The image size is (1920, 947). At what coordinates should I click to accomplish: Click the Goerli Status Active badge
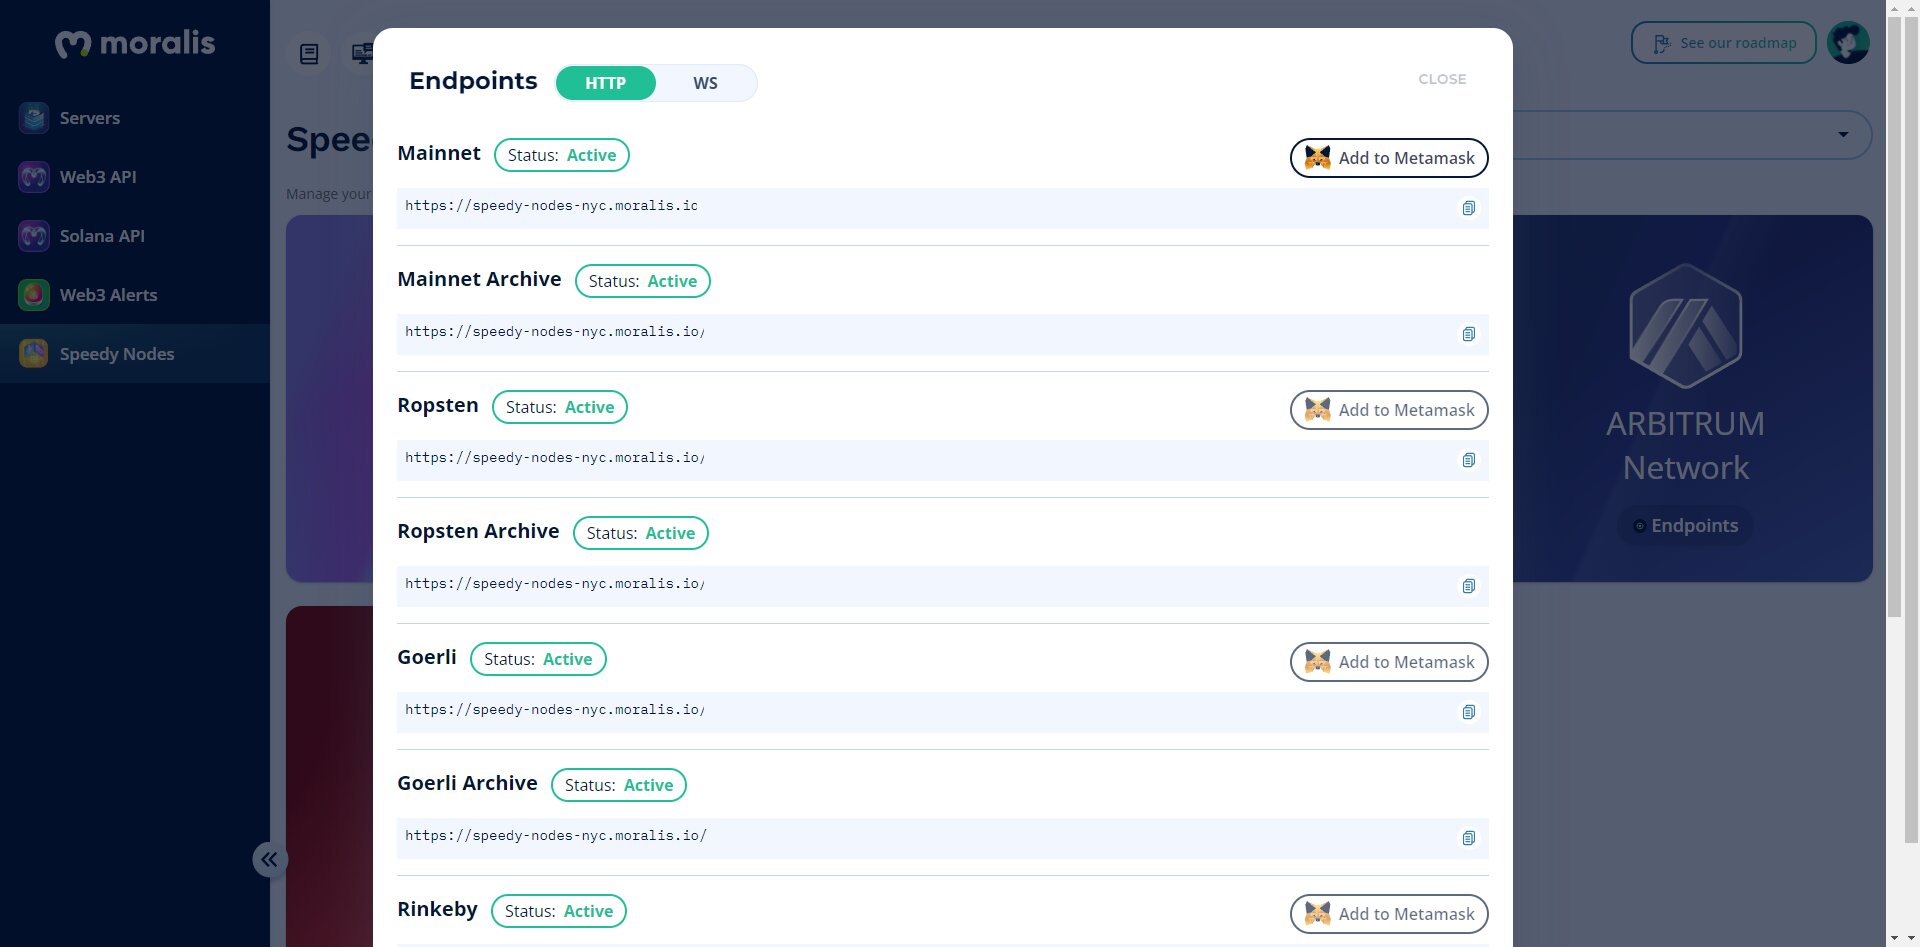click(538, 659)
